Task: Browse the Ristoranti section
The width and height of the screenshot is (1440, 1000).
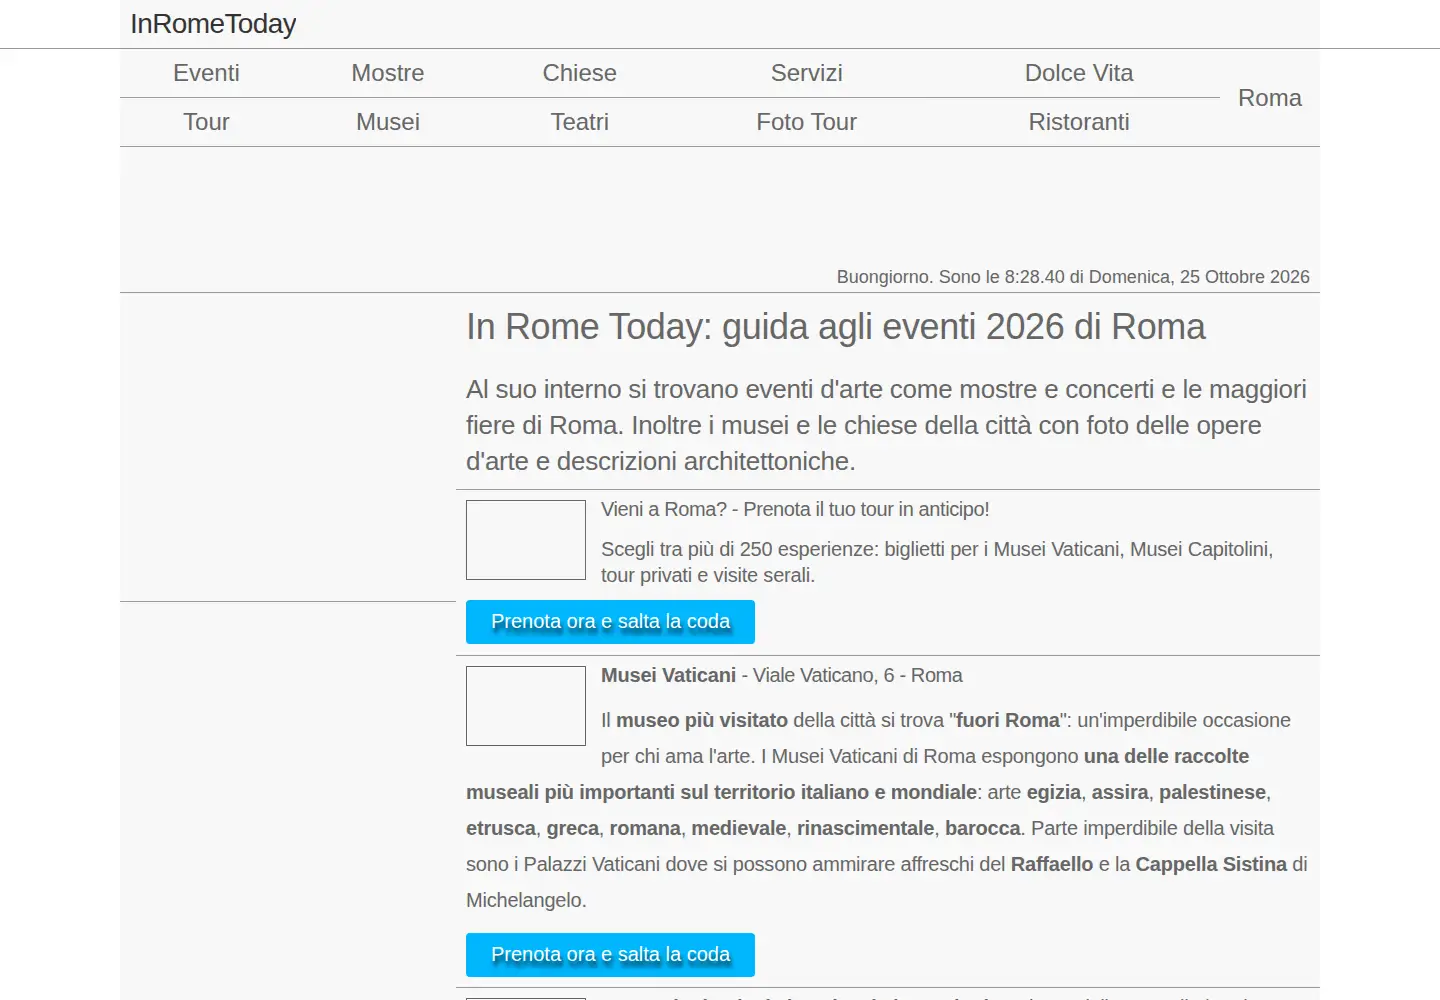Action: pyautogui.click(x=1079, y=122)
